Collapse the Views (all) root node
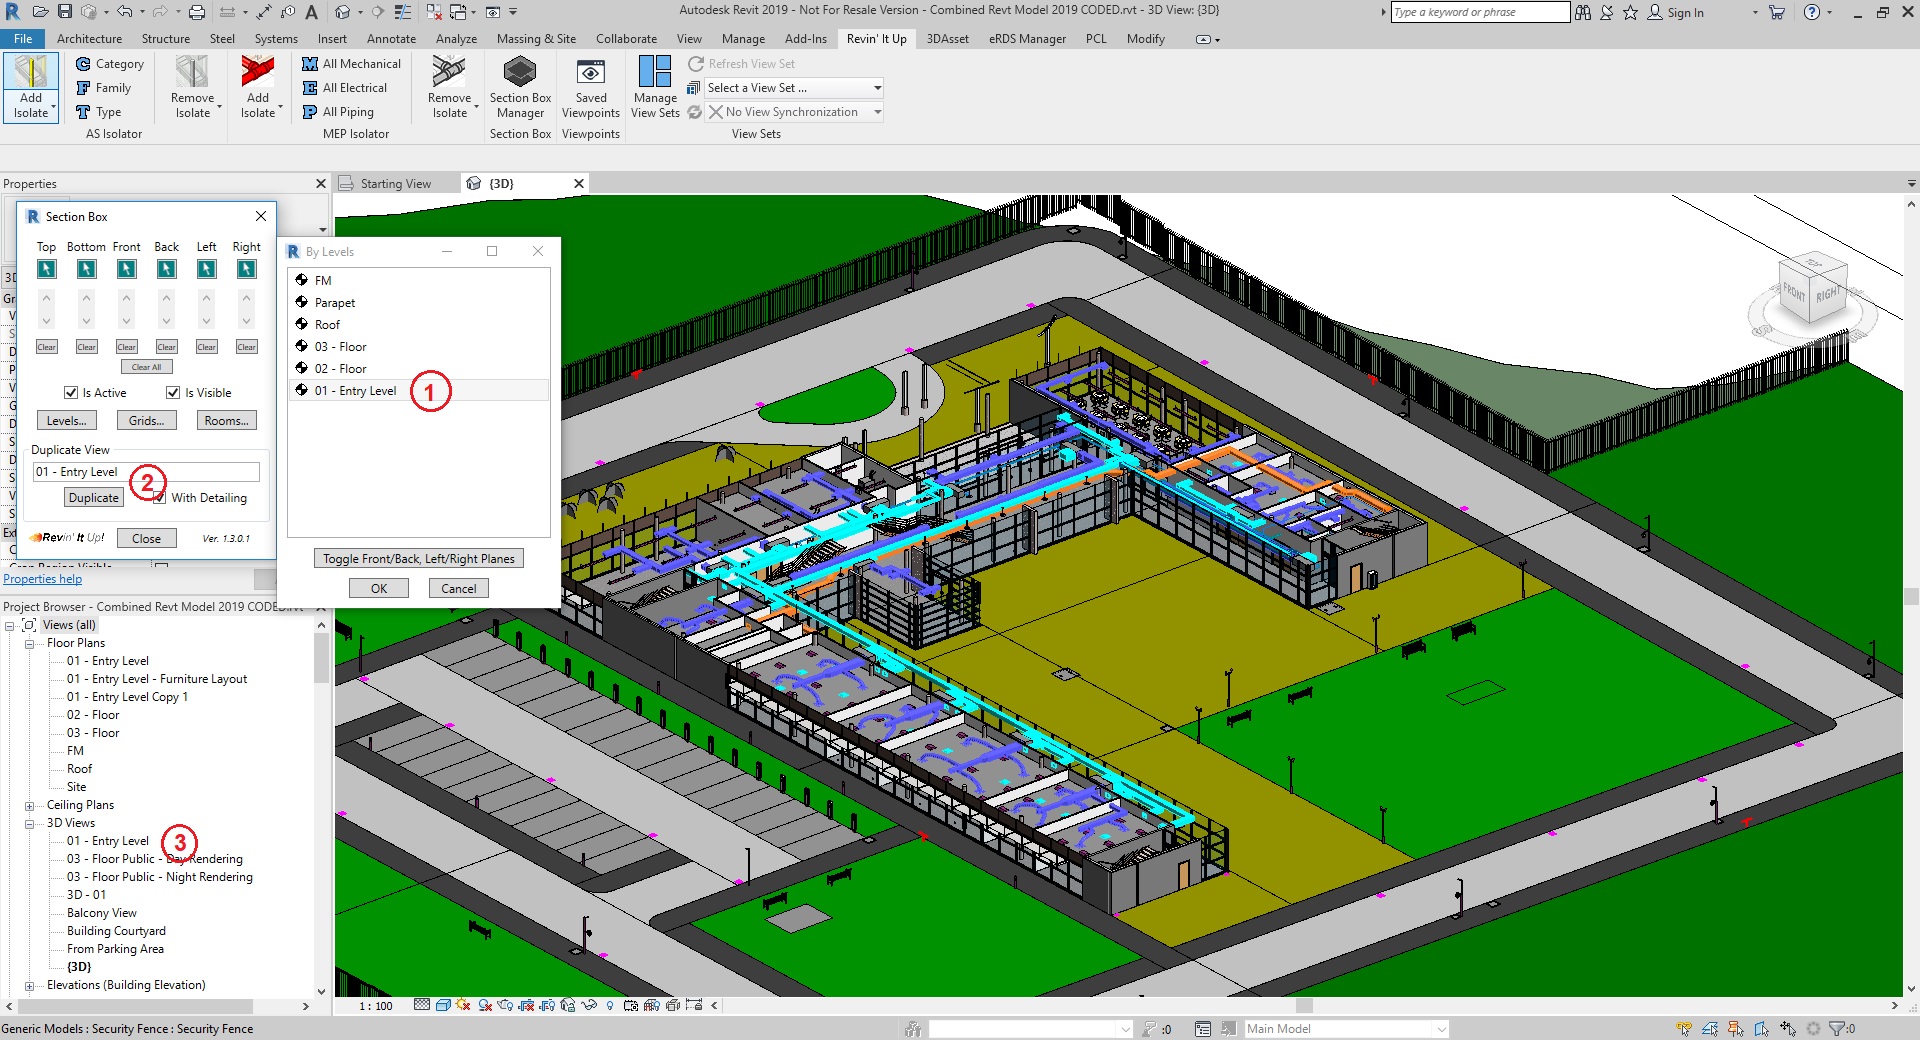Image resolution: width=1920 pixels, height=1040 pixels. point(10,626)
